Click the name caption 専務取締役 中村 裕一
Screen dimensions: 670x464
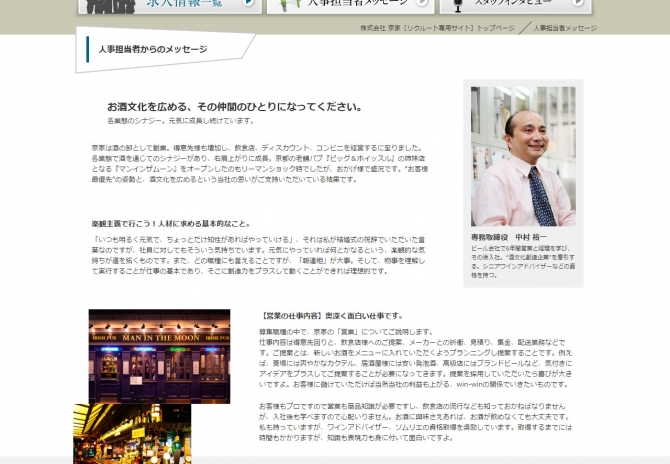click(x=509, y=239)
